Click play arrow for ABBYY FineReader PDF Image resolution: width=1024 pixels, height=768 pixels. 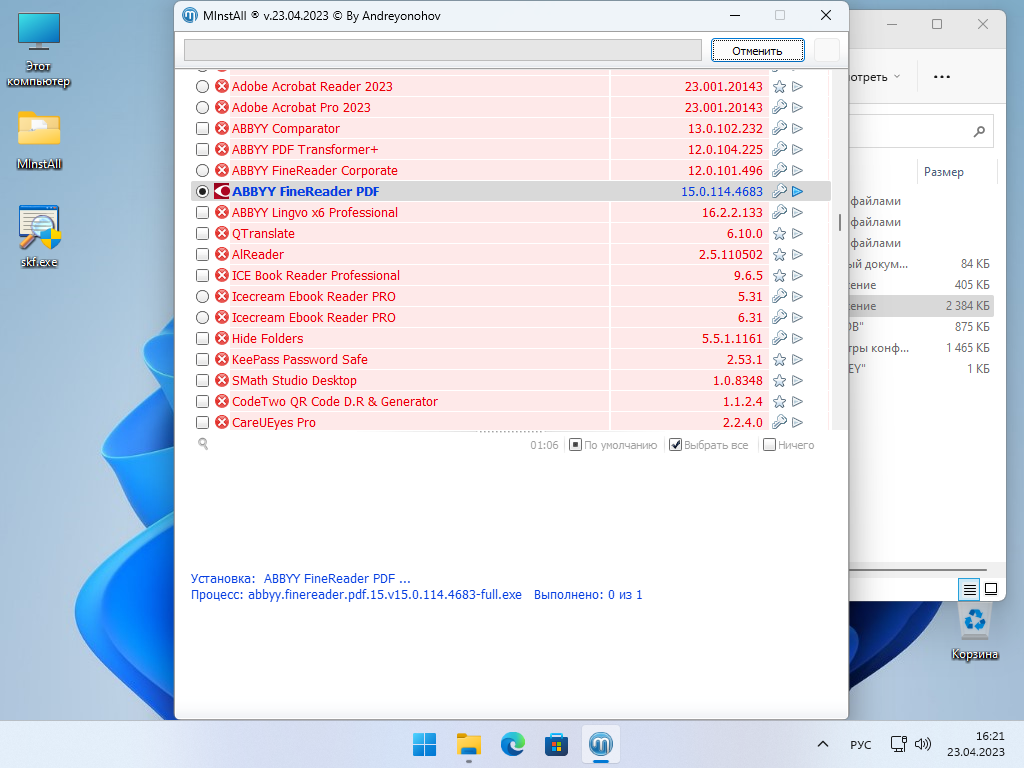[797, 191]
